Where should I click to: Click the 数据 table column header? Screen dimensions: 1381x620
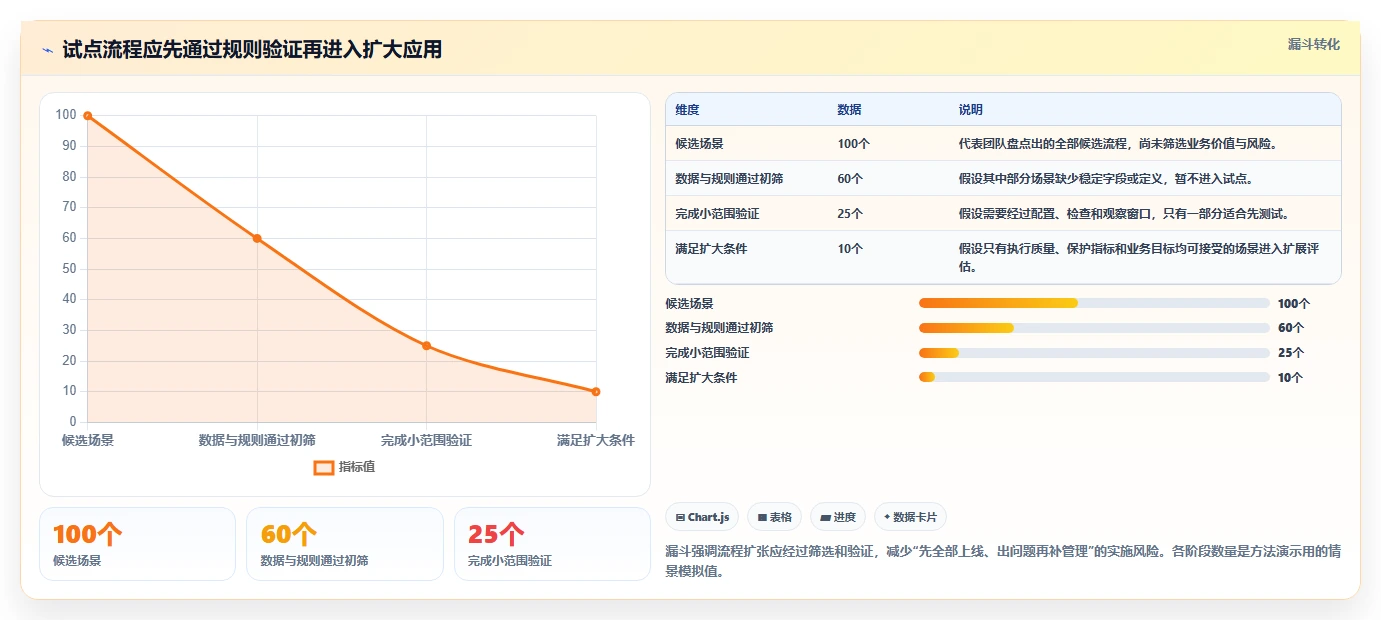(x=849, y=110)
